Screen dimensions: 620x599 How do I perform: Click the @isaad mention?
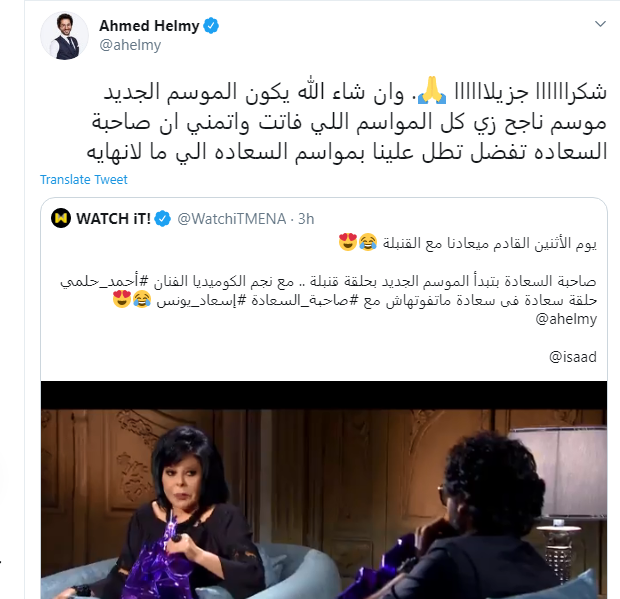pos(573,357)
